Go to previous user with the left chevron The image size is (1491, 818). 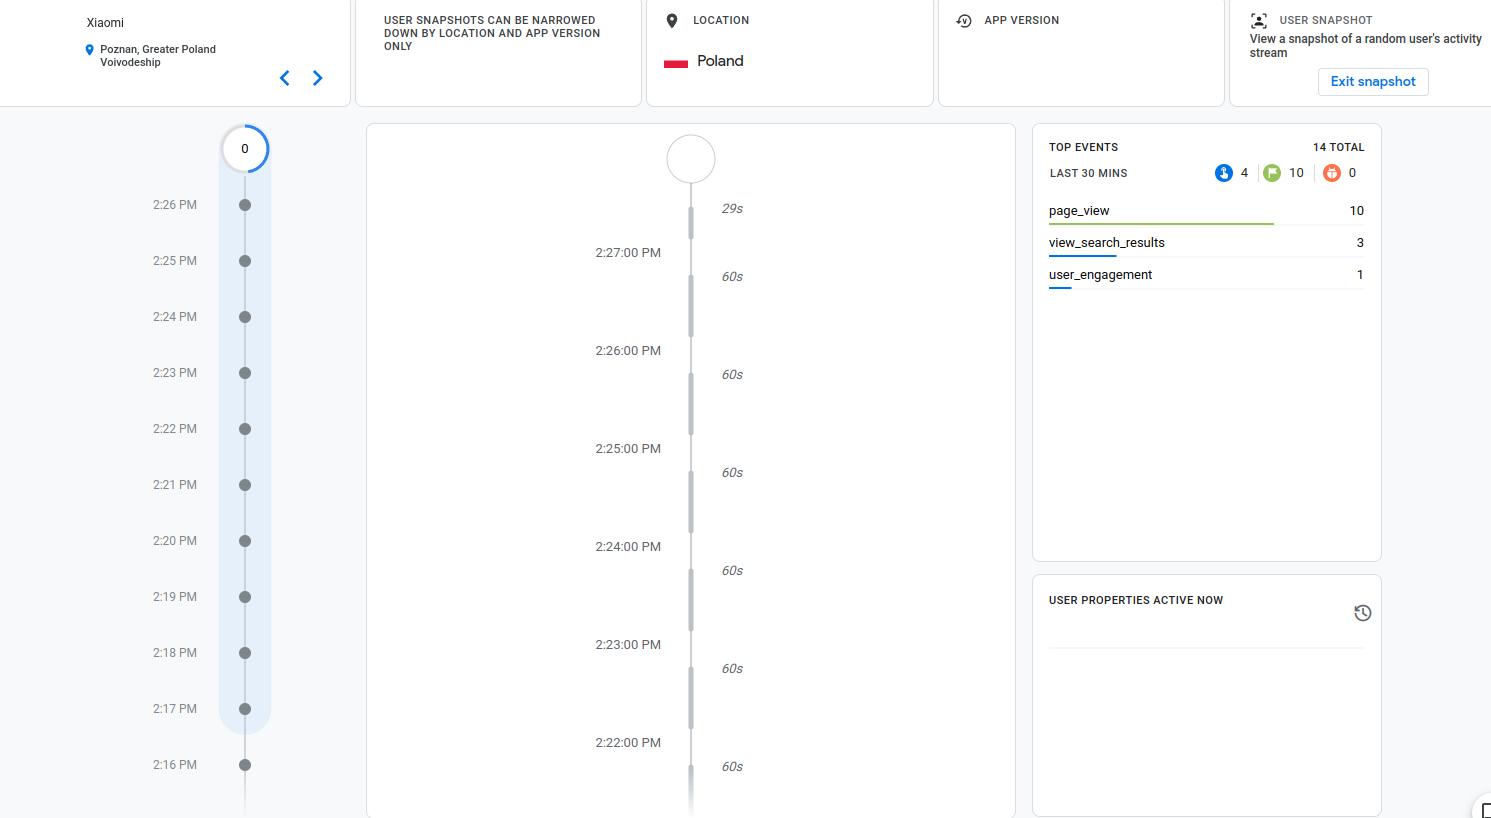click(x=284, y=77)
